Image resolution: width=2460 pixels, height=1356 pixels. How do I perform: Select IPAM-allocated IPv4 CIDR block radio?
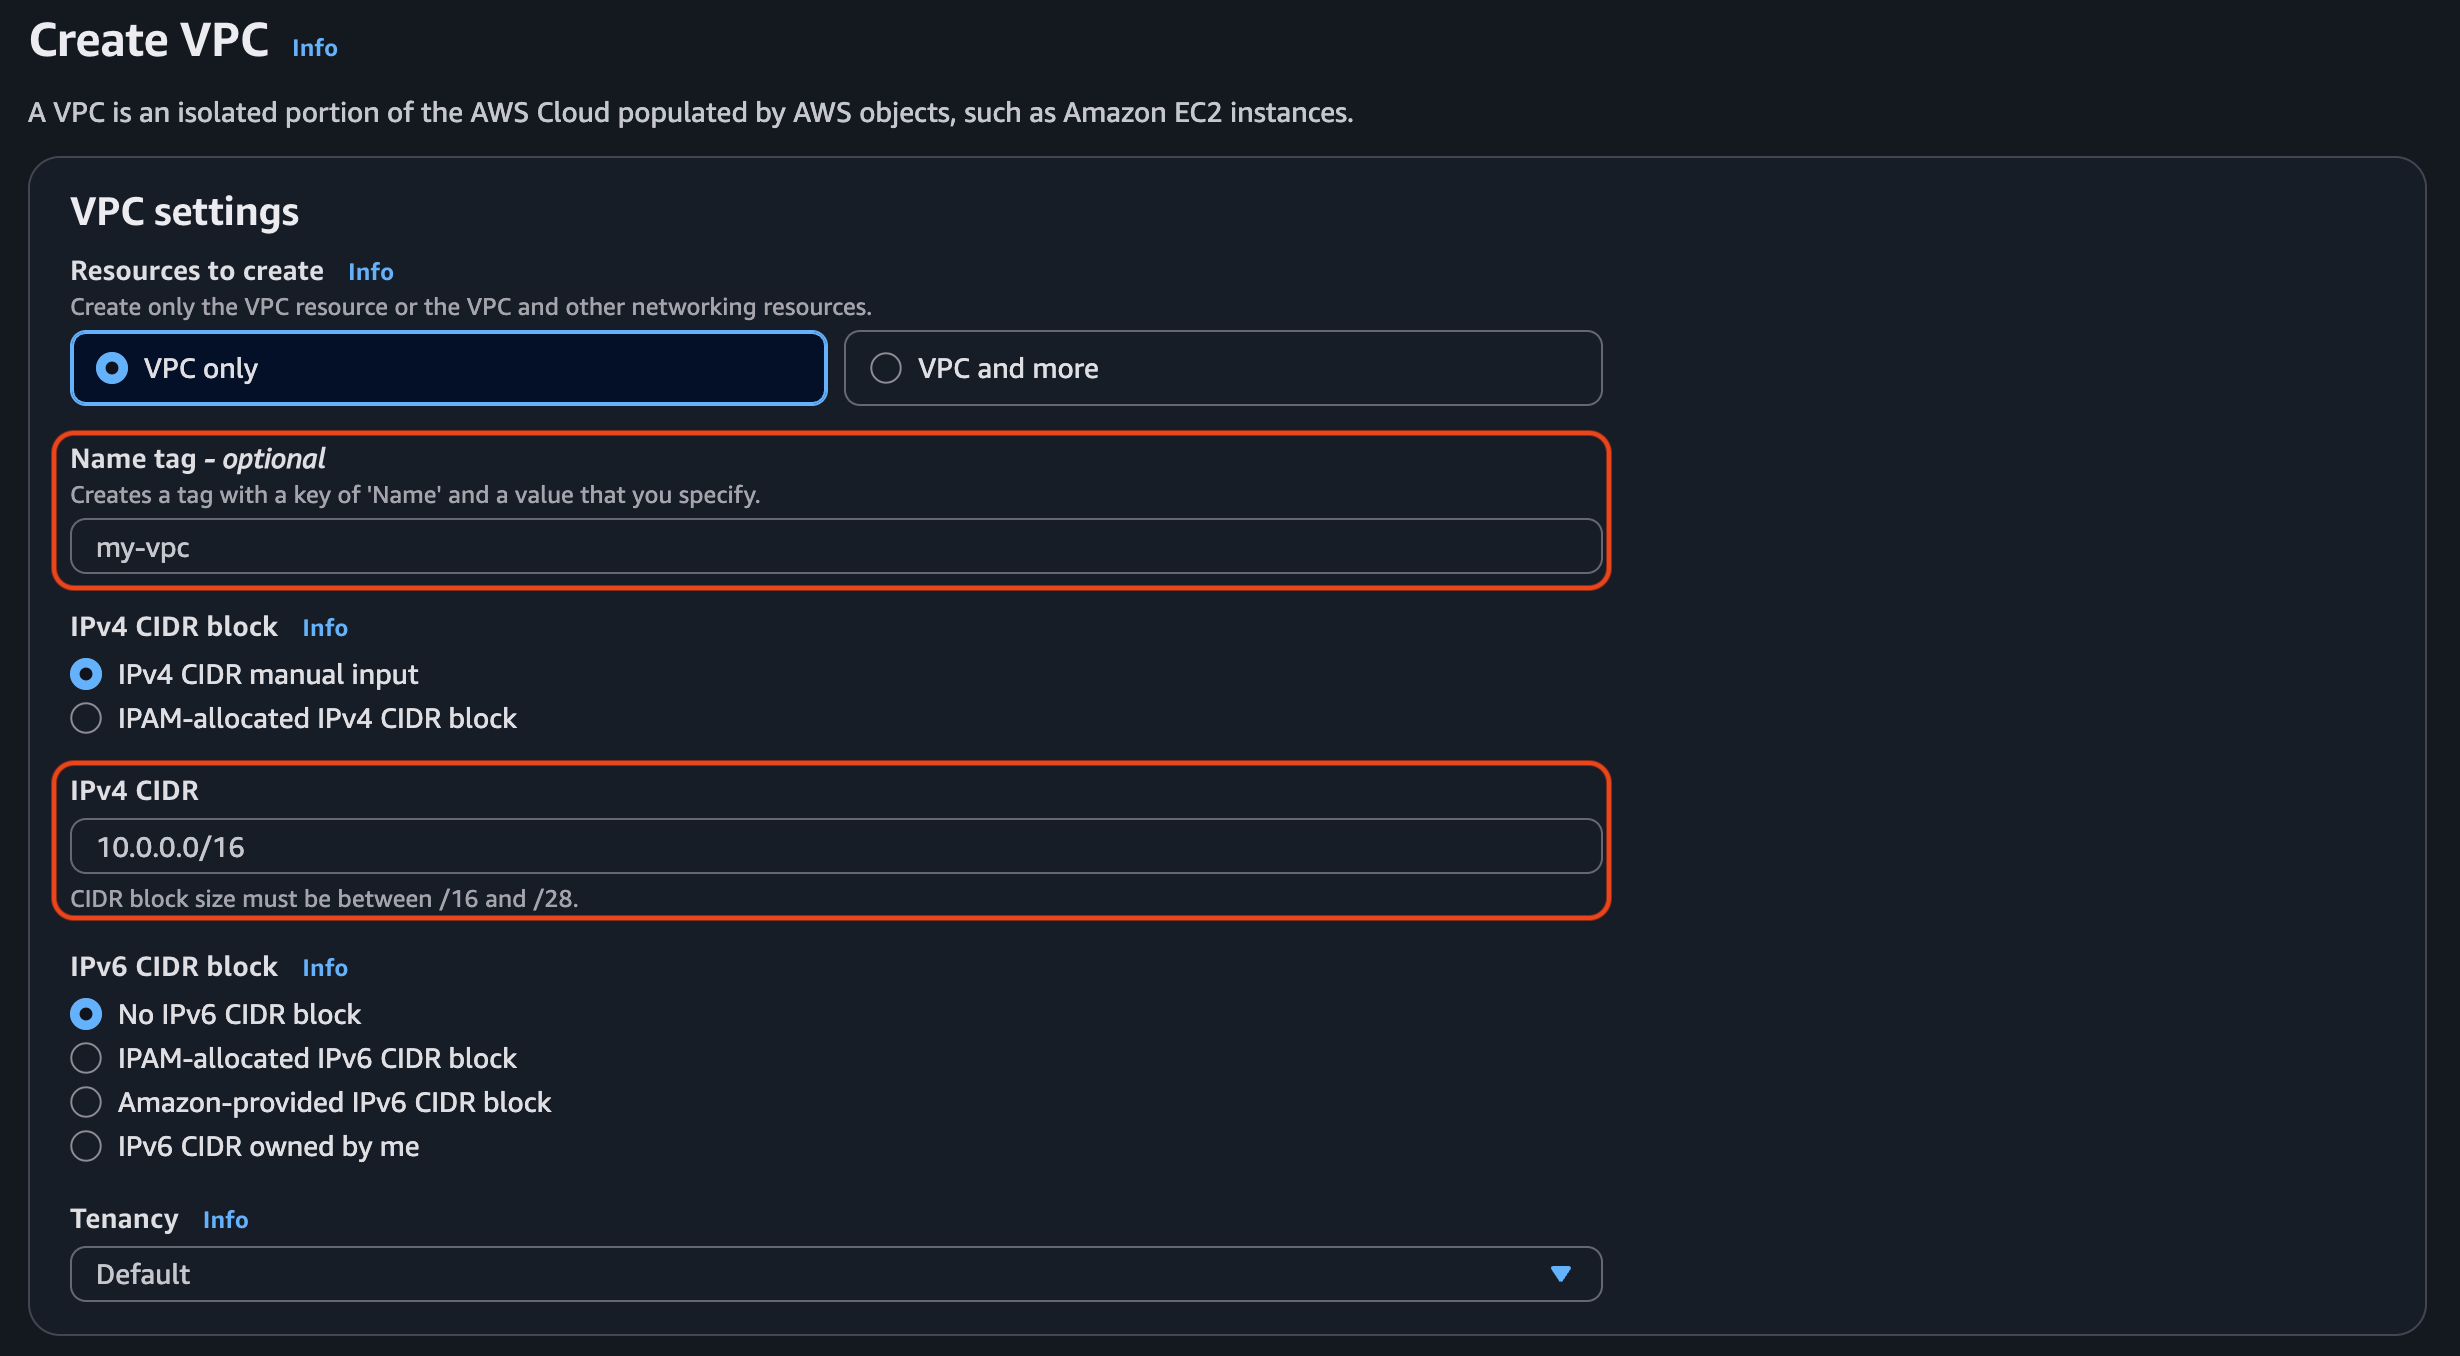coord(86,719)
